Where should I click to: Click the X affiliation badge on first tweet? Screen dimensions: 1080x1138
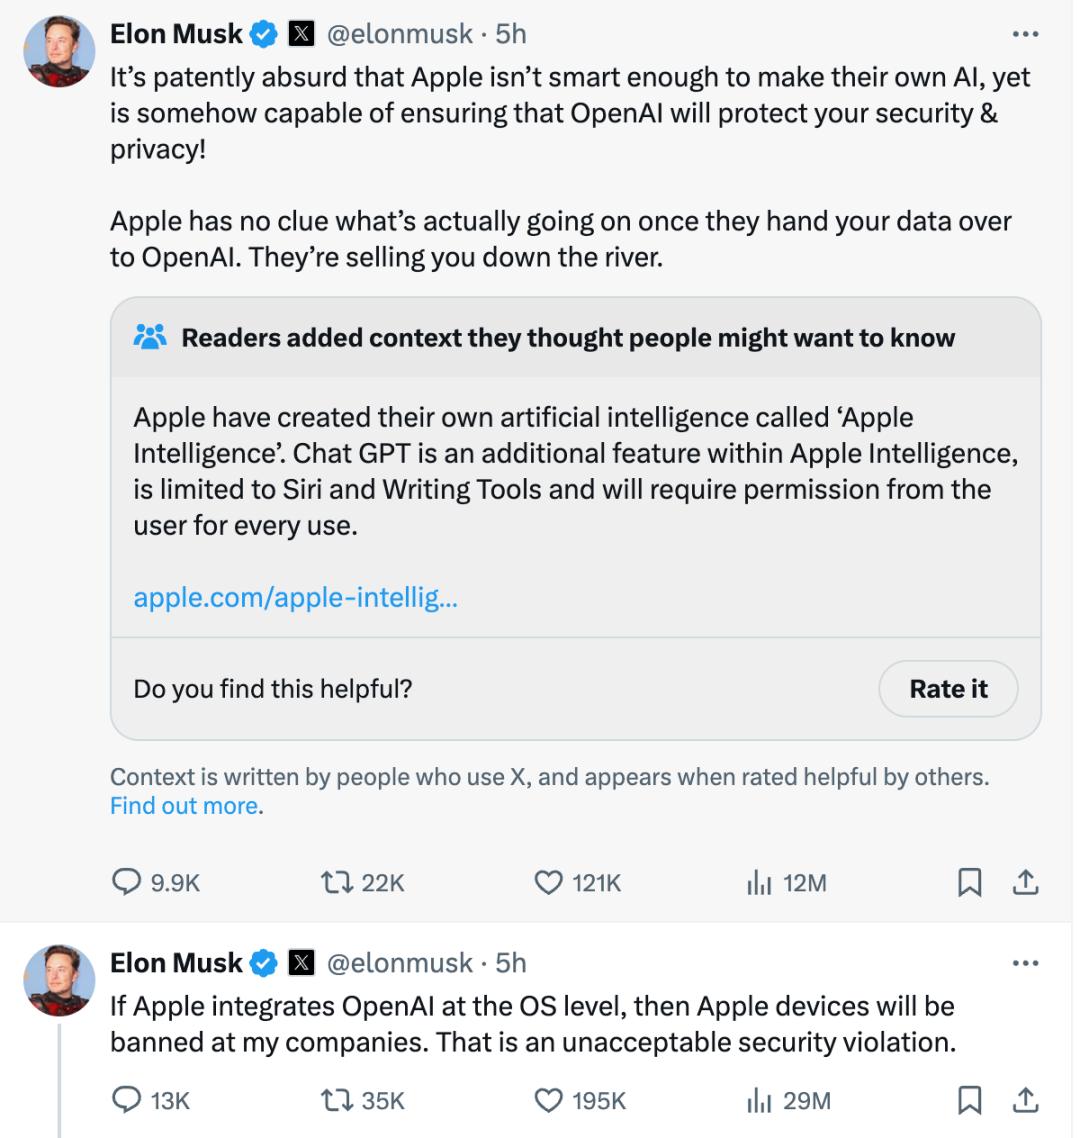(x=301, y=34)
